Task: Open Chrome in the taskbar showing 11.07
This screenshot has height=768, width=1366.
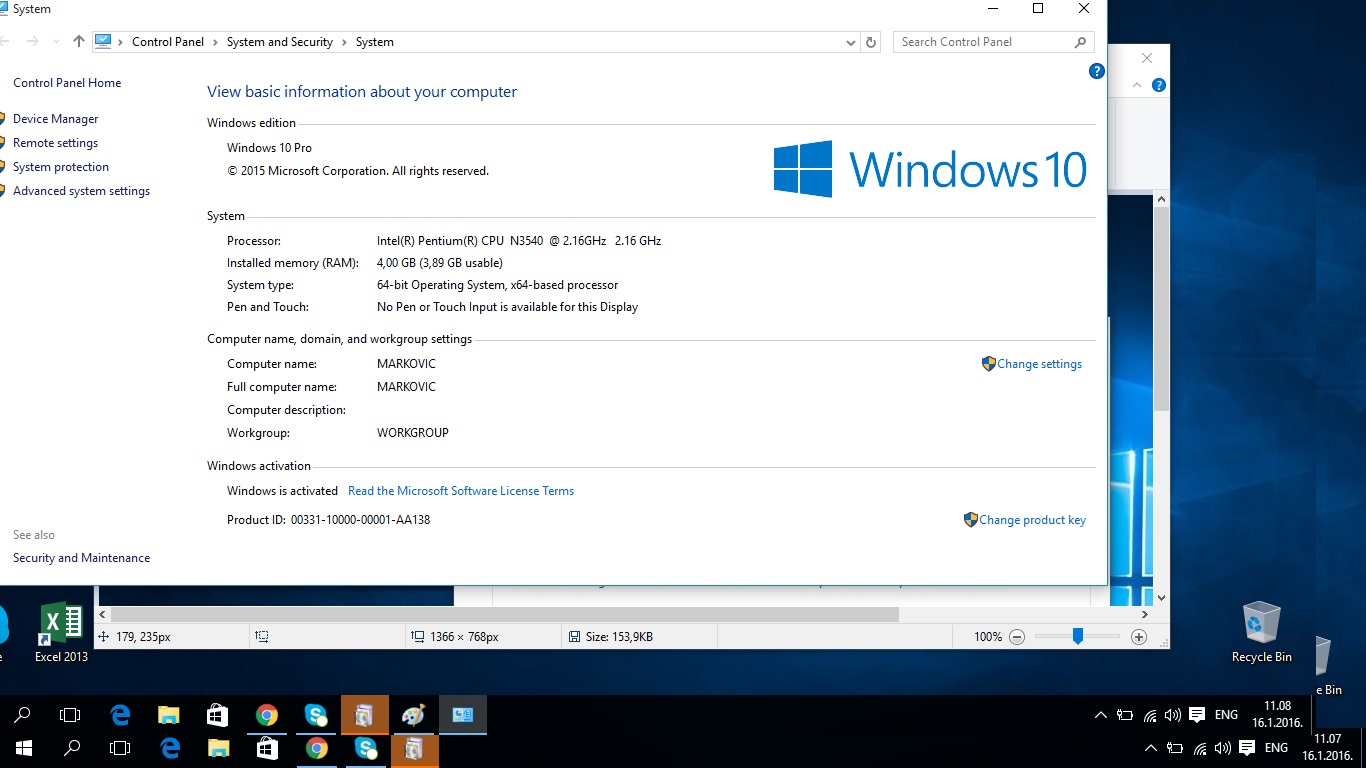Action: [316, 748]
